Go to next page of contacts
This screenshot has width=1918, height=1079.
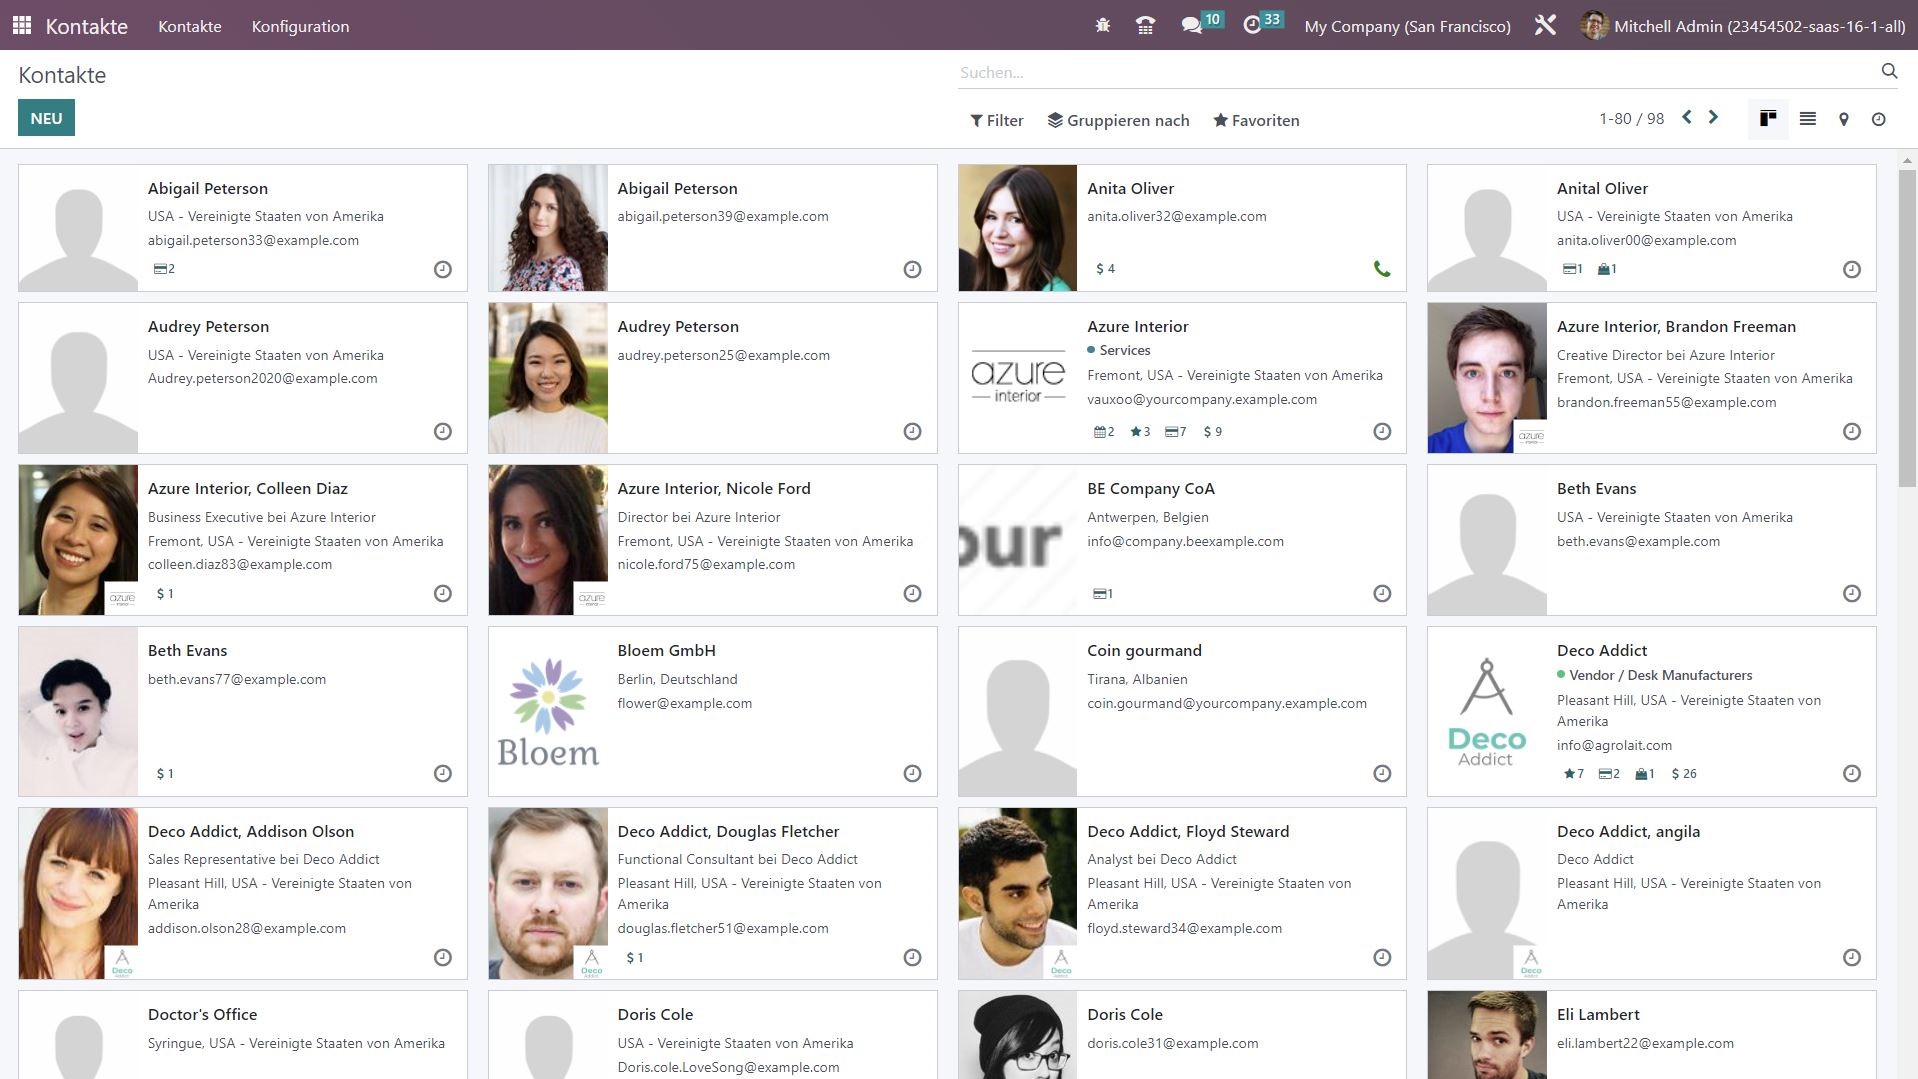pos(1713,118)
